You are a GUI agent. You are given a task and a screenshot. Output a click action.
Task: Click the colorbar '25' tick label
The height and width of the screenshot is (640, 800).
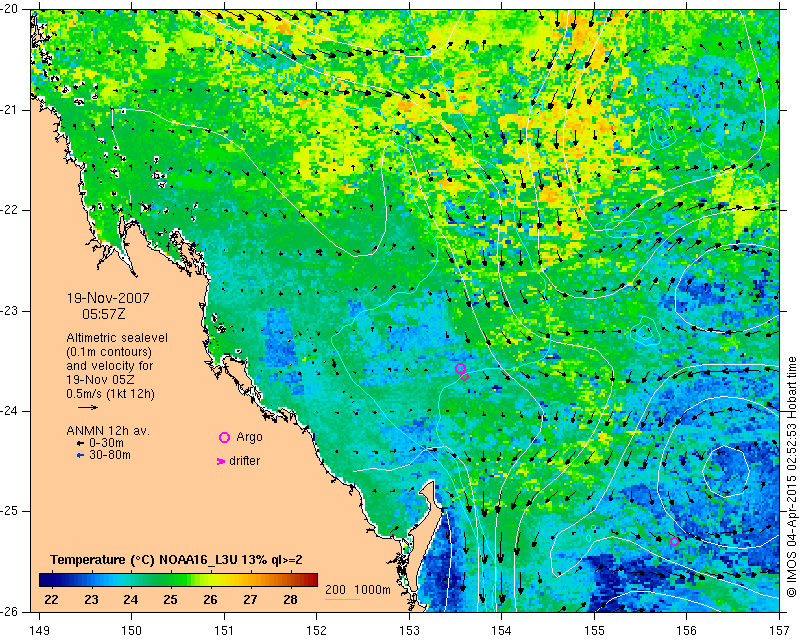(x=170, y=600)
